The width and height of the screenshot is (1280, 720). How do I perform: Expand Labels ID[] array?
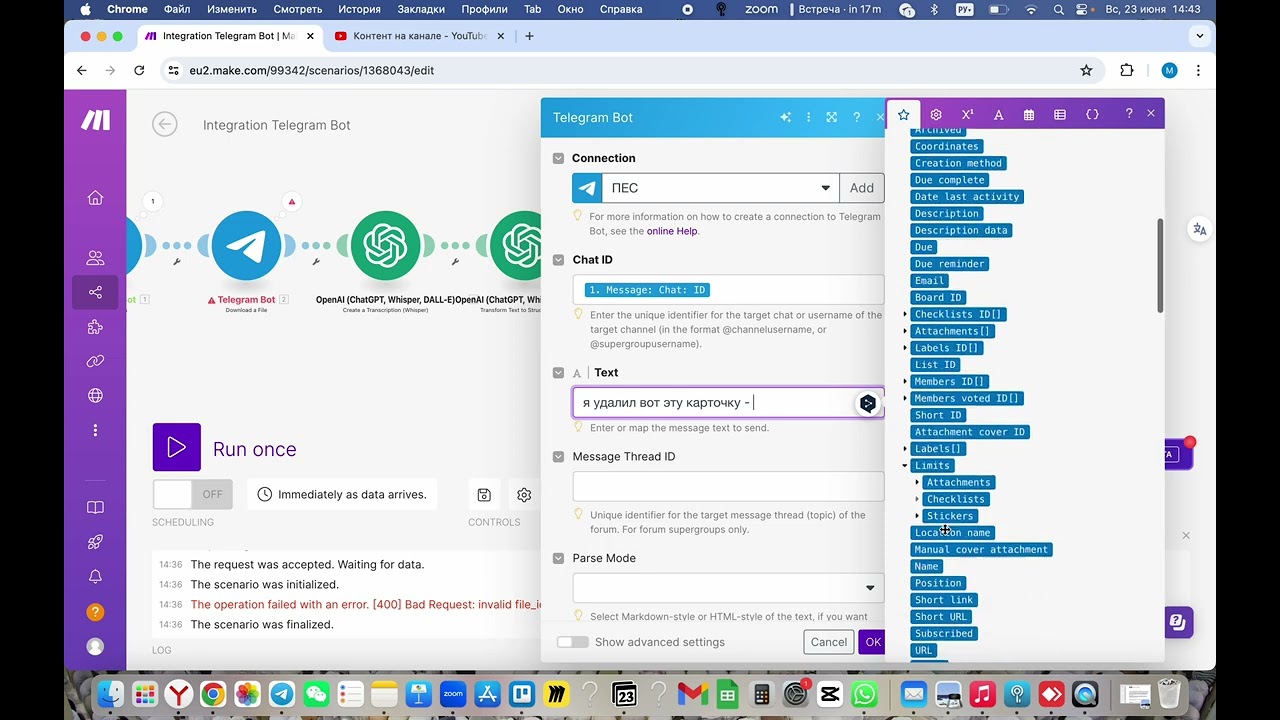[905, 348]
